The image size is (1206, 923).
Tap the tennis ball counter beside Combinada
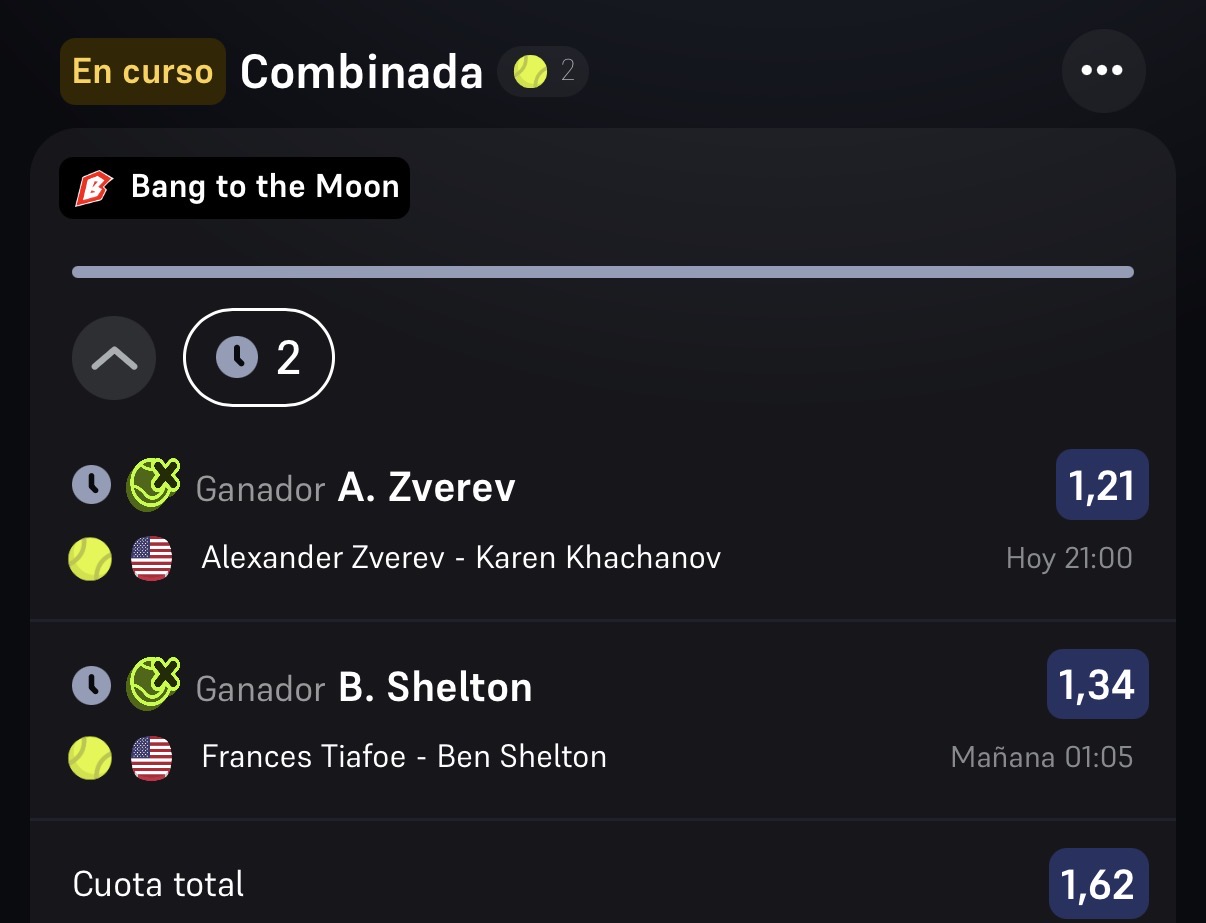pyautogui.click(x=543, y=71)
